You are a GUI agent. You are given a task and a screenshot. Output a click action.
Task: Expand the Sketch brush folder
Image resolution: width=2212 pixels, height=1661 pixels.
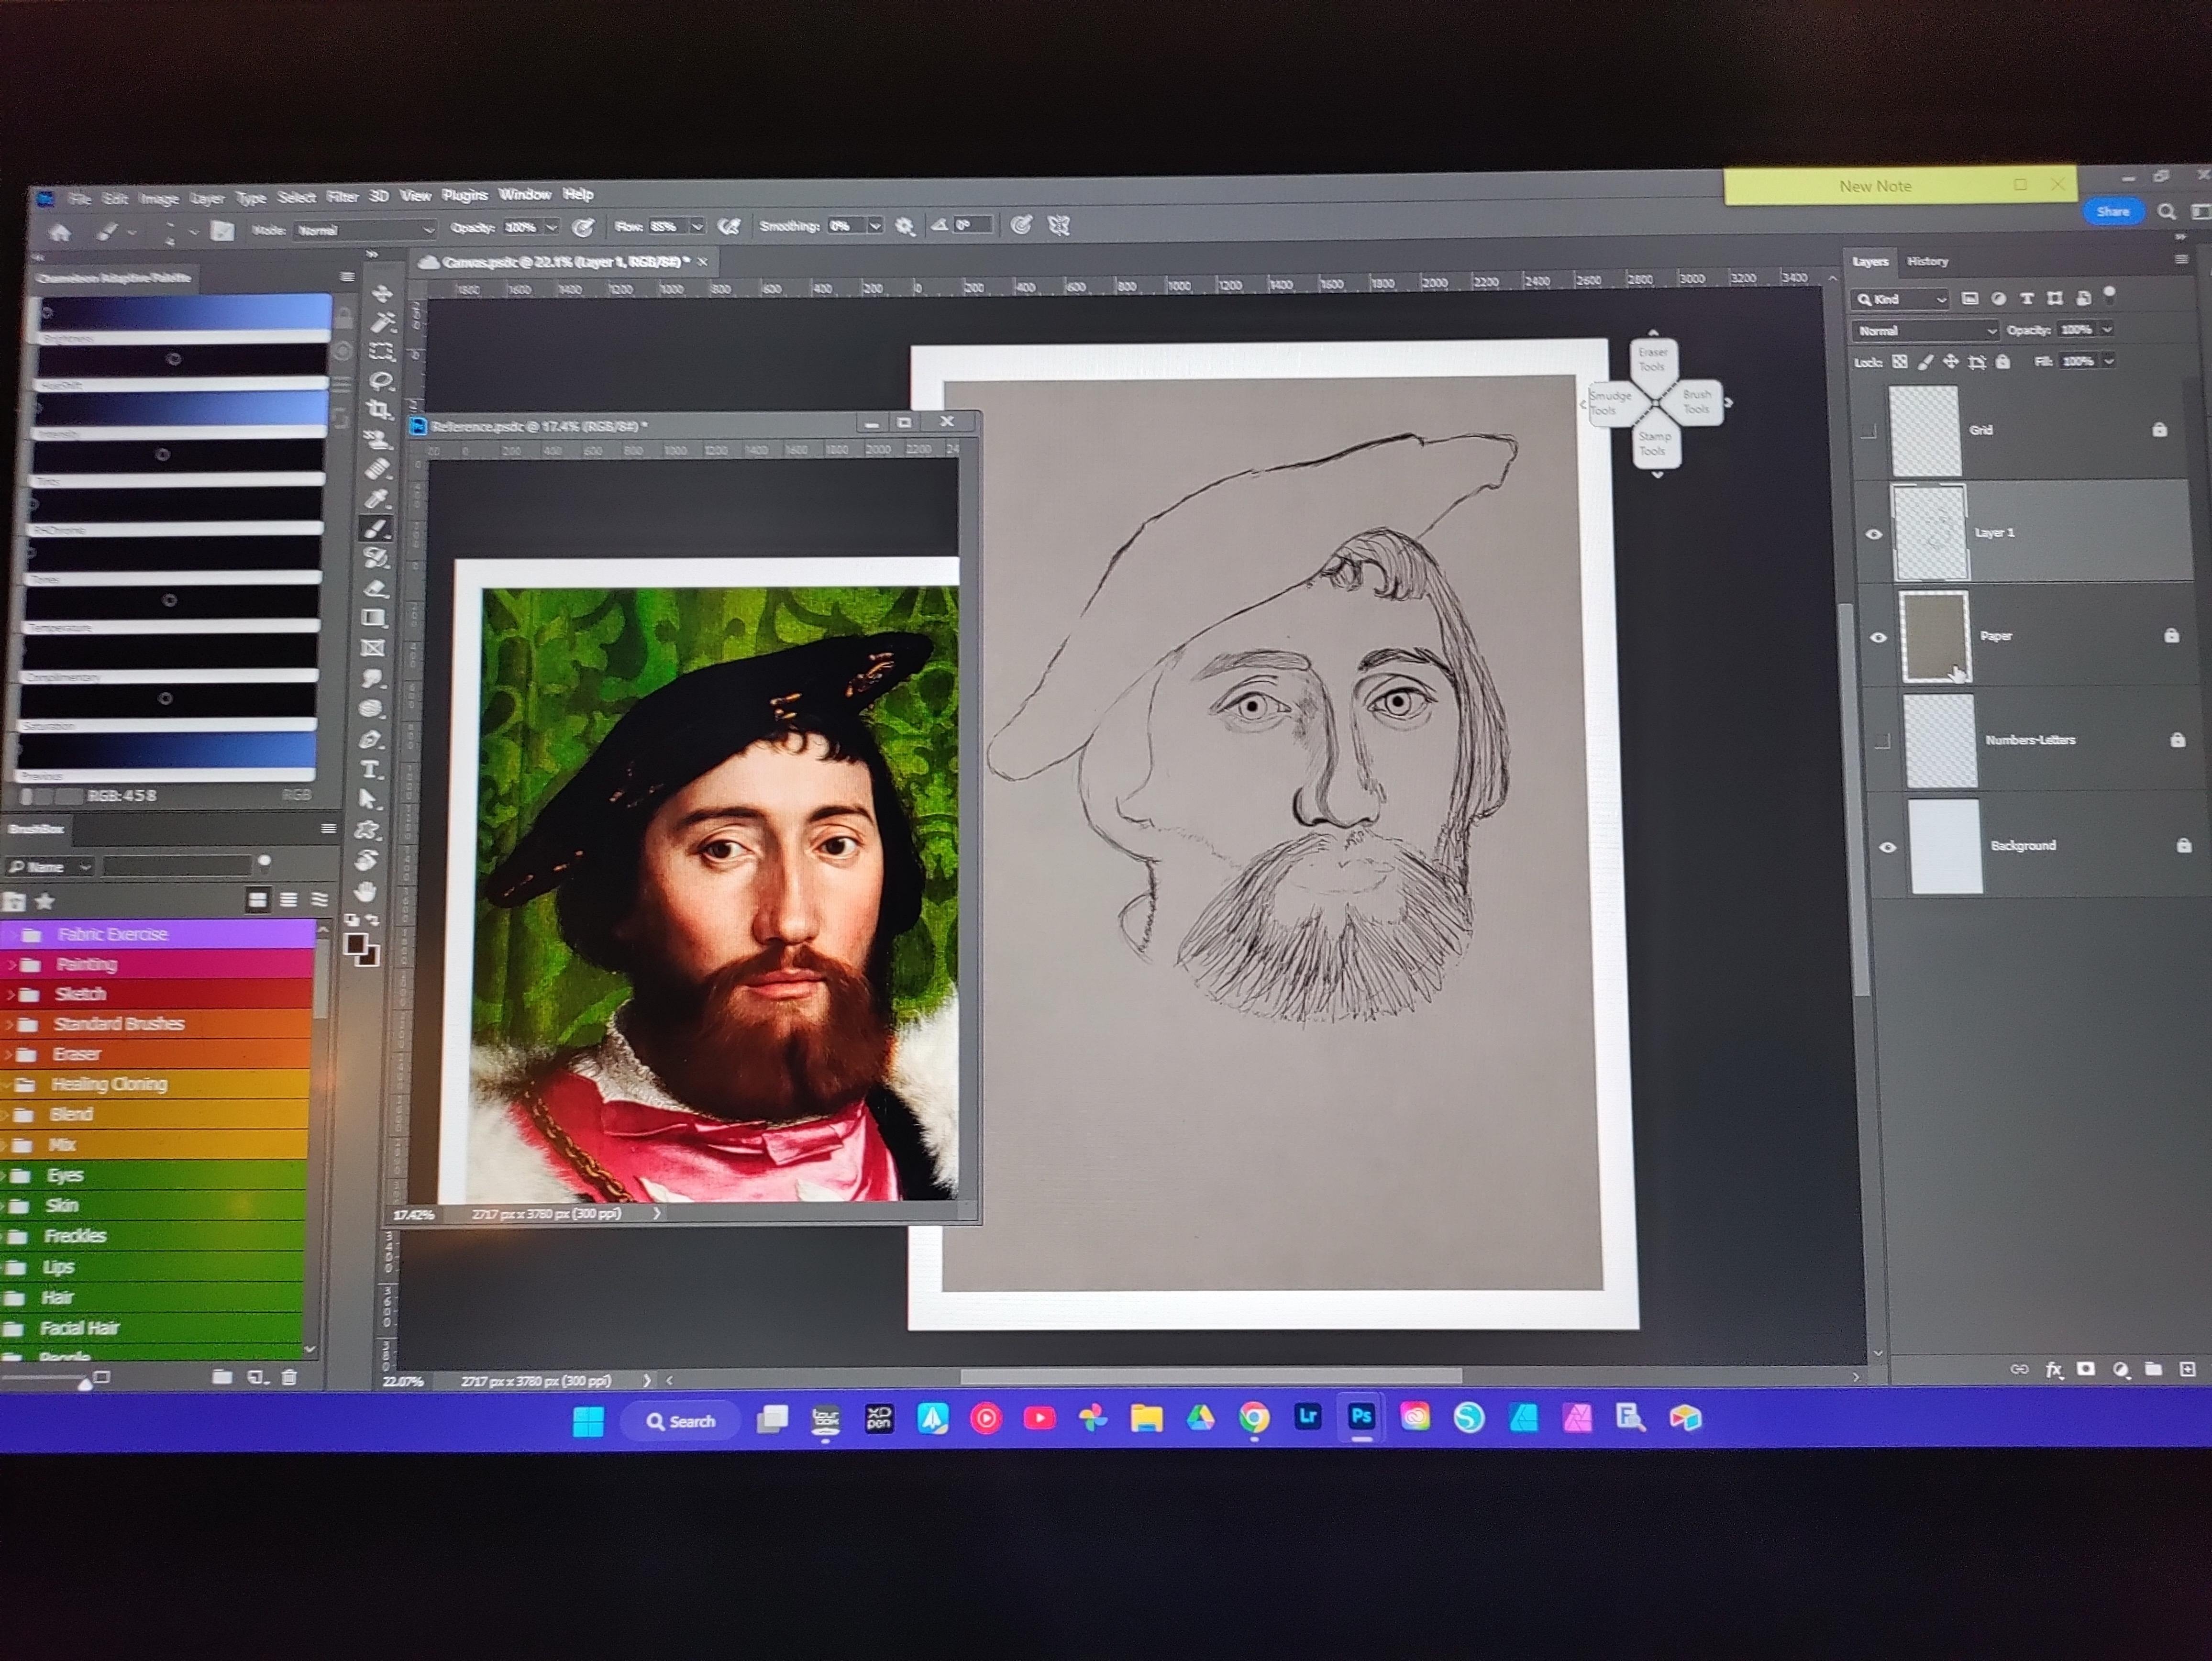coord(12,995)
